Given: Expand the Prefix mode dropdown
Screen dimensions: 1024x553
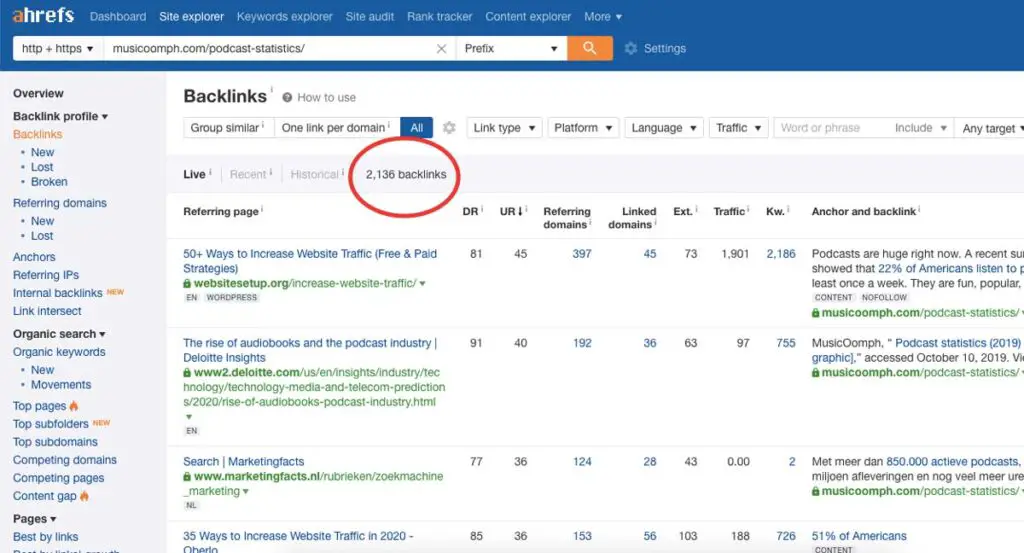Looking at the screenshot, I should pos(511,48).
